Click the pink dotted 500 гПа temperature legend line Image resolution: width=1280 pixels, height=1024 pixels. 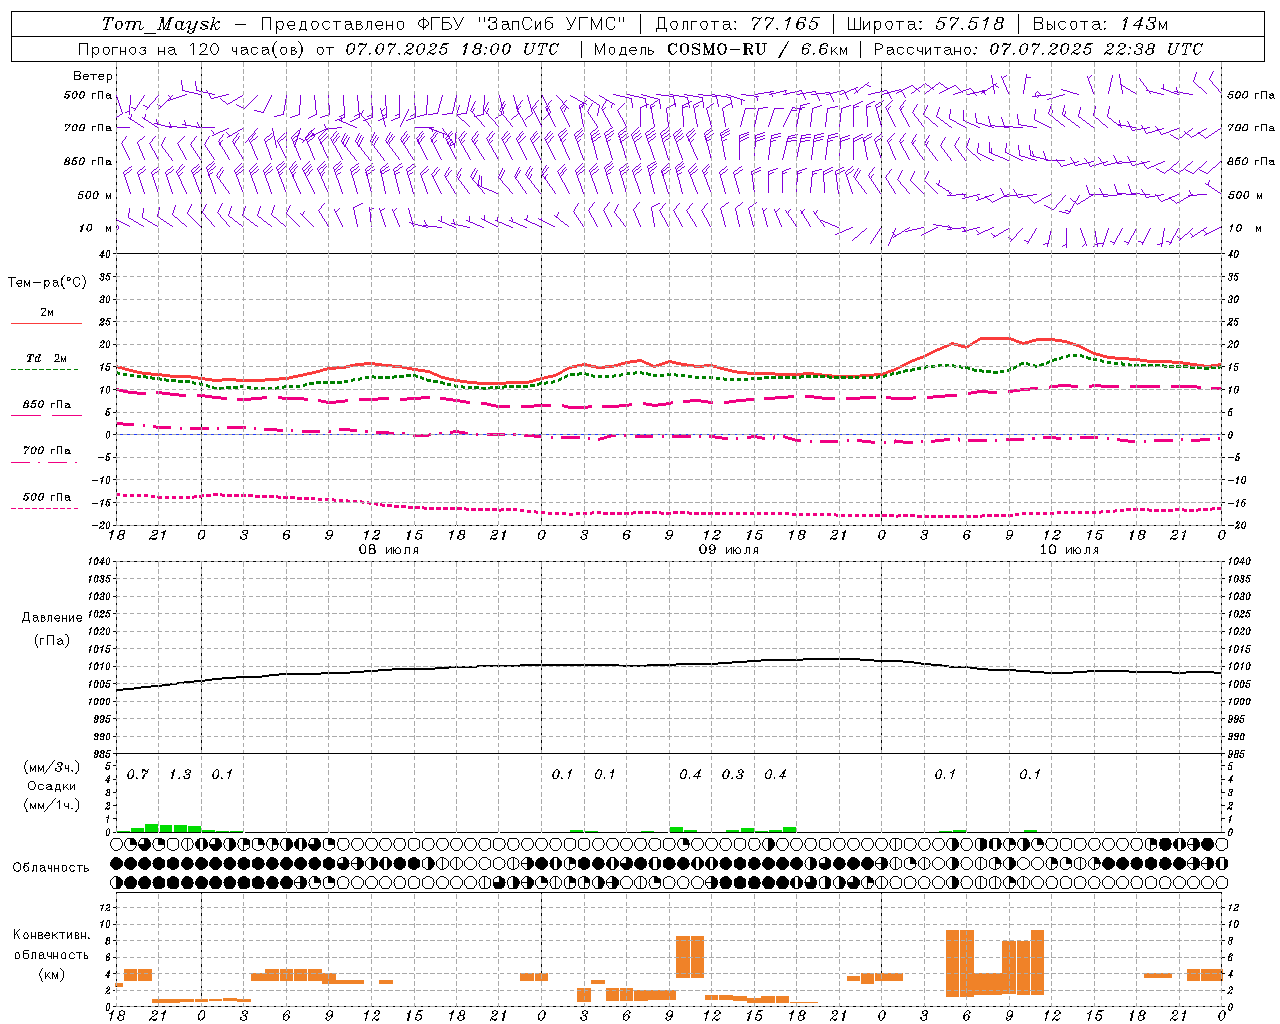coord(44,508)
